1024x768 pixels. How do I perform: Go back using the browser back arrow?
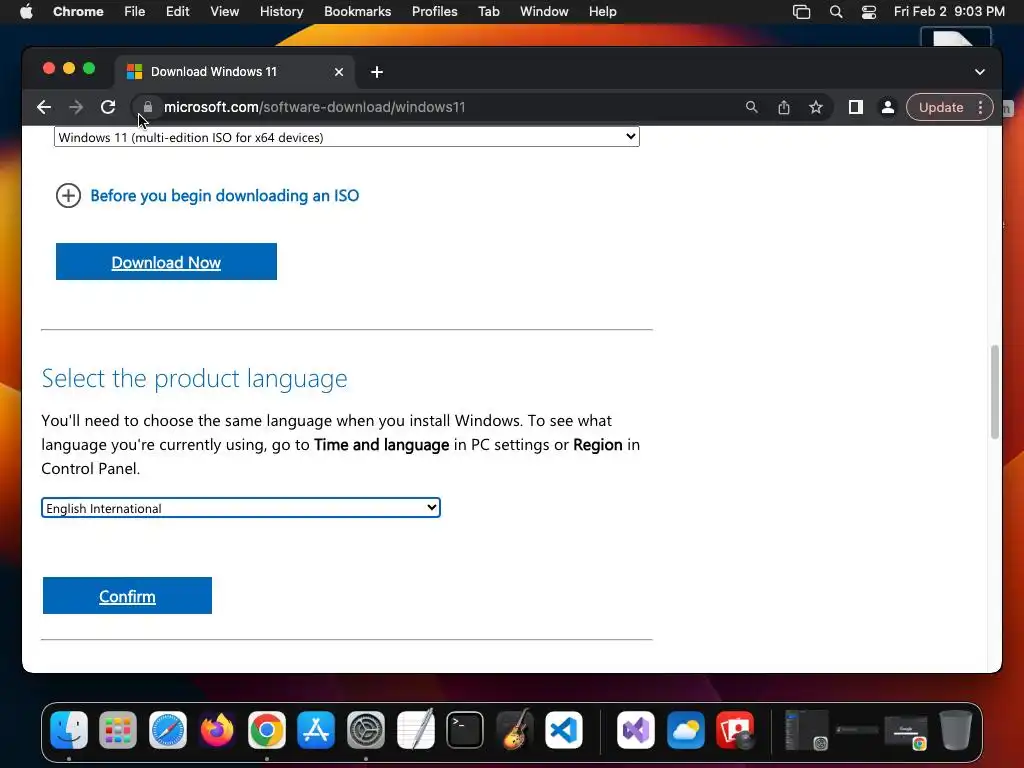tap(44, 107)
